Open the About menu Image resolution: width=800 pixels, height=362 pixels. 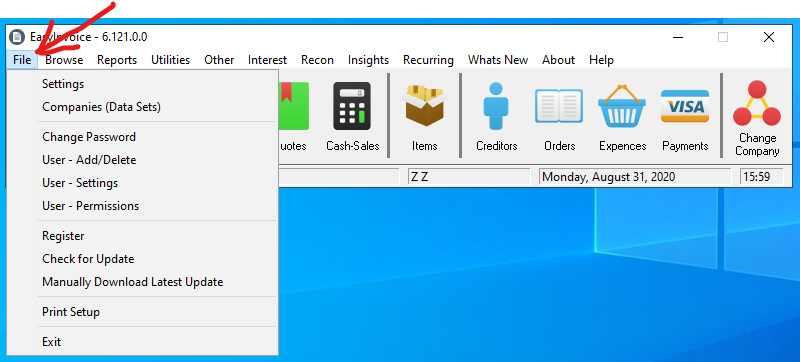(x=558, y=60)
